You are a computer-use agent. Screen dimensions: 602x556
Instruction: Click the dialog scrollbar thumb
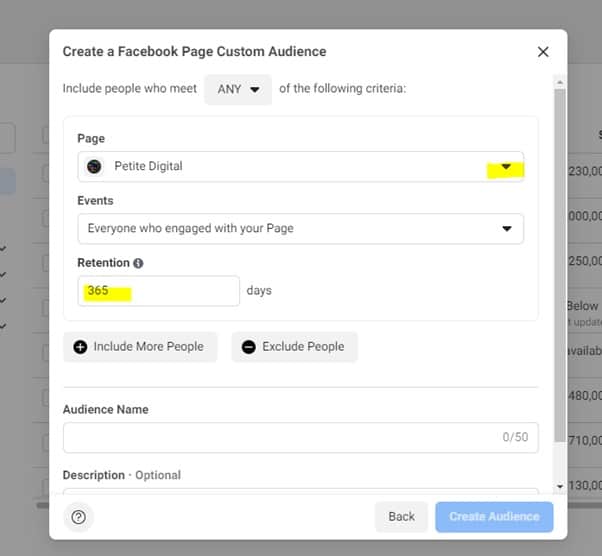[x=560, y=265]
